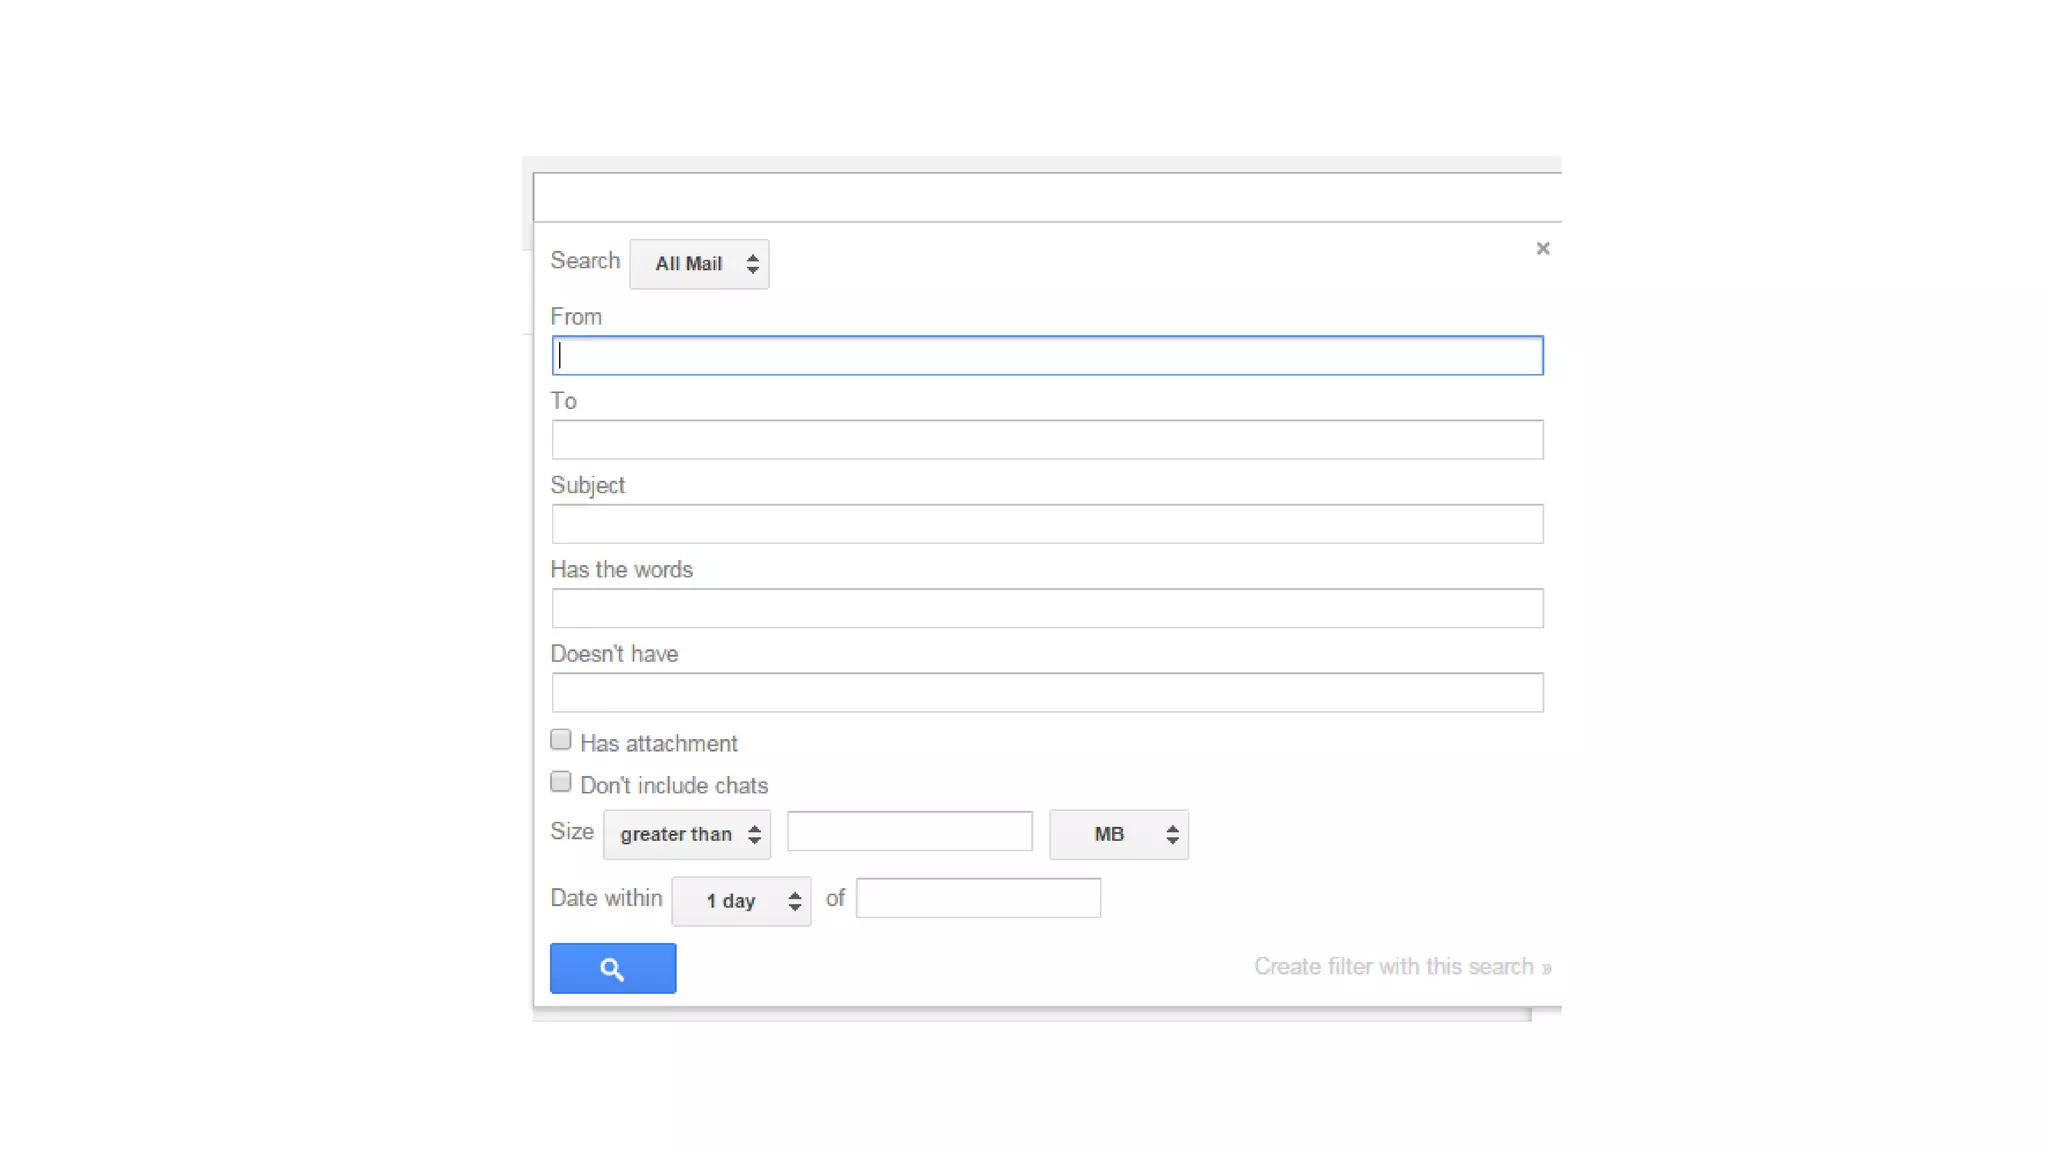Screen dimensions: 2048x1152
Task: Click the Size value input box
Action: [909, 832]
